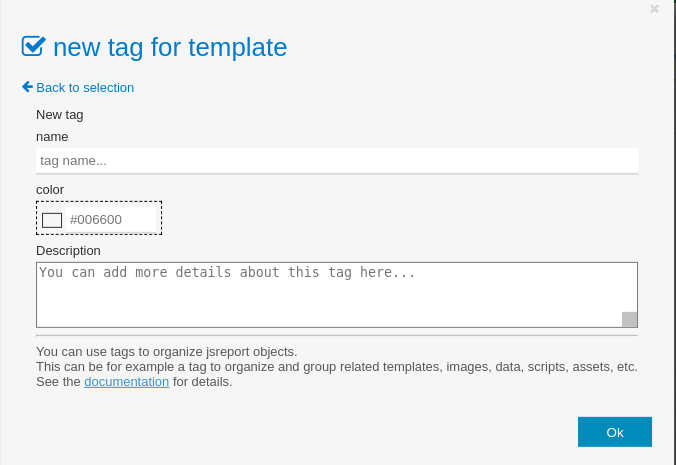Click the 'new tag for template' heading
The width and height of the screenshot is (676, 465).
point(170,47)
